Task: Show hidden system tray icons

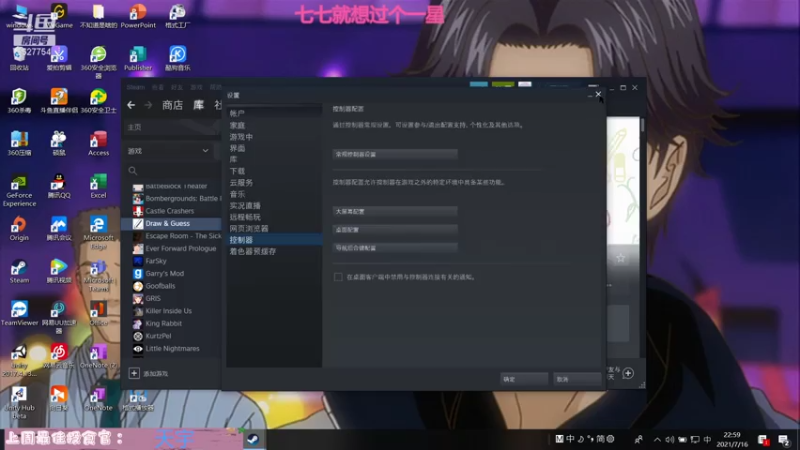Action: pyautogui.click(x=657, y=439)
